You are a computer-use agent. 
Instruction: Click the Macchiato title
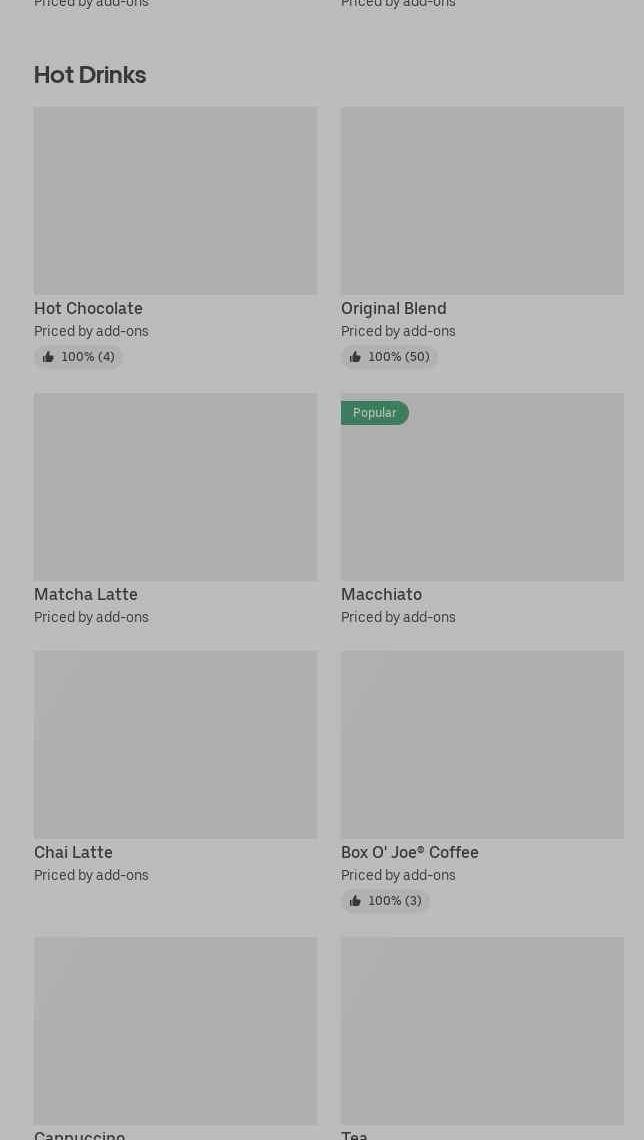(381, 595)
